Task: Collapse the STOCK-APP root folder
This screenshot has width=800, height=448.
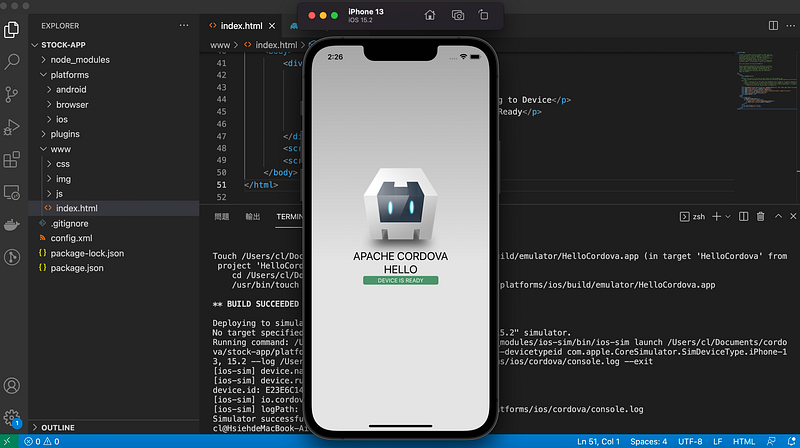Action: click(114, 45)
